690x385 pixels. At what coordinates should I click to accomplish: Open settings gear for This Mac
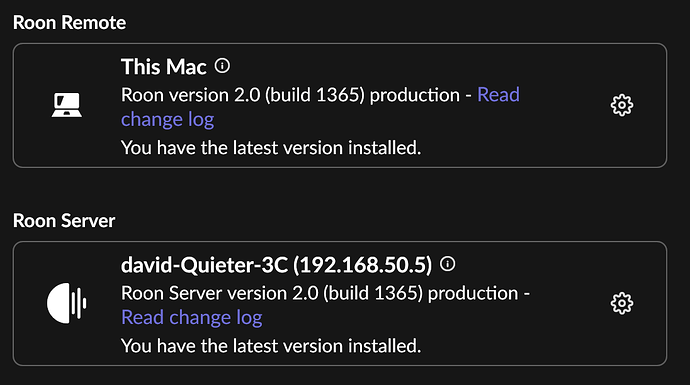click(621, 105)
